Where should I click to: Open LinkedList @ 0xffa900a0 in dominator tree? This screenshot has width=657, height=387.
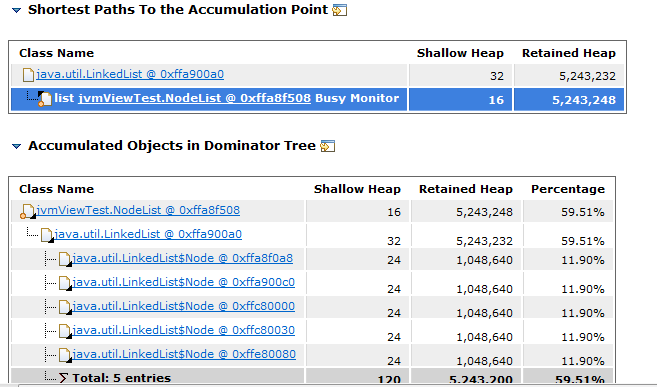coord(148,234)
